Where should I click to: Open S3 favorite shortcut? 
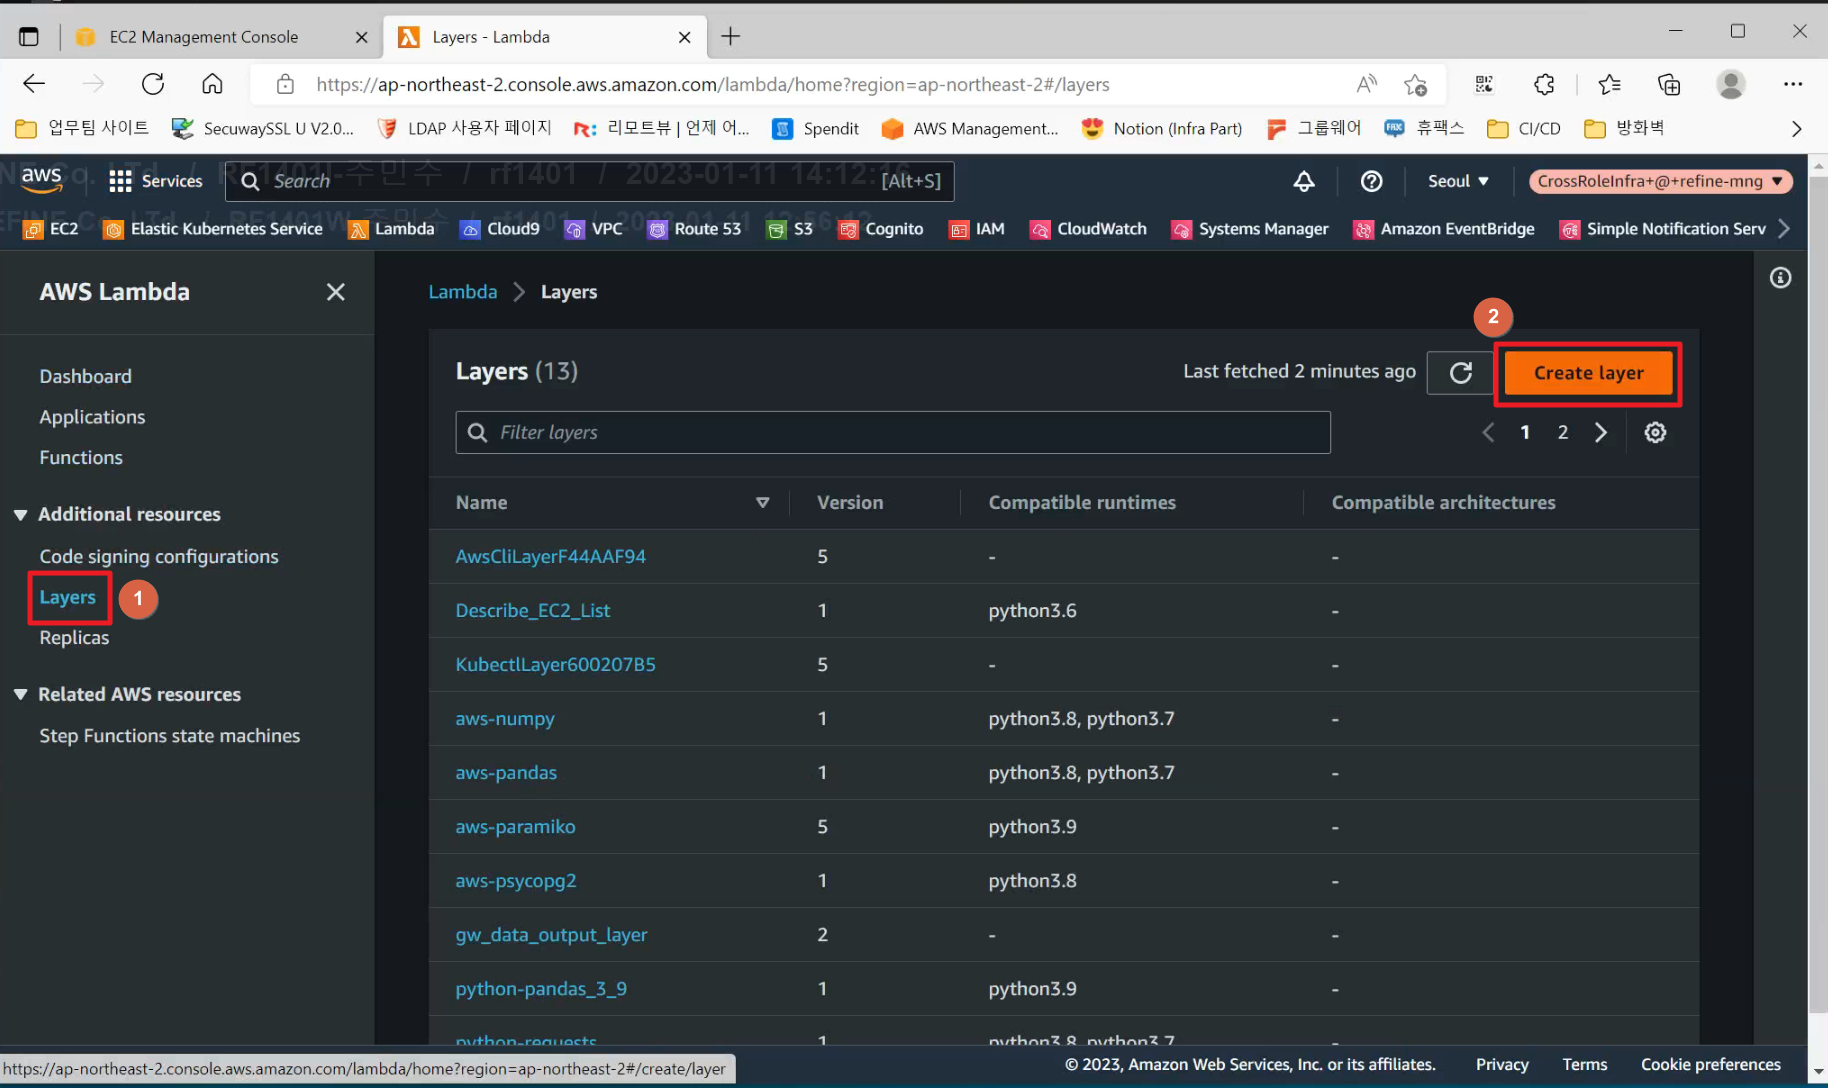click(790, 229)
